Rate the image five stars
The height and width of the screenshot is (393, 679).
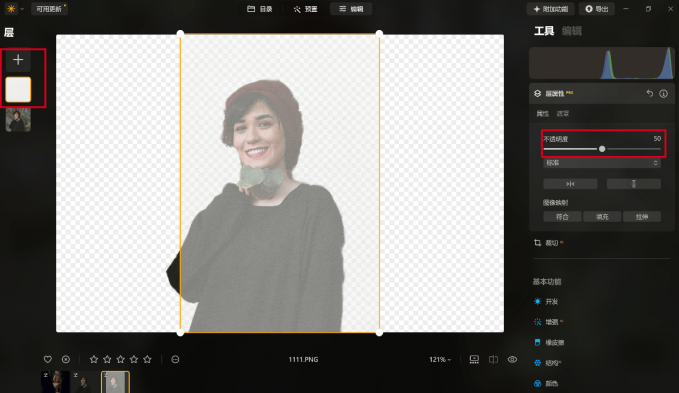pos(147,359)
